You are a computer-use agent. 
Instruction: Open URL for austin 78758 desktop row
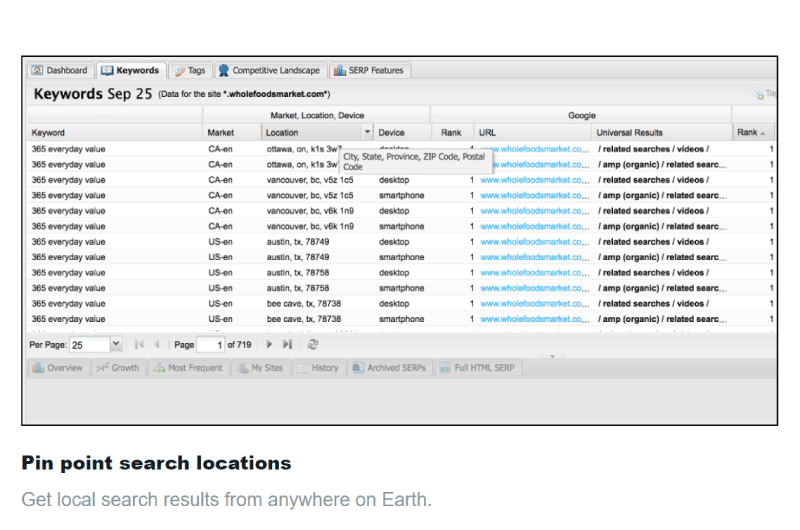point(534,272)
